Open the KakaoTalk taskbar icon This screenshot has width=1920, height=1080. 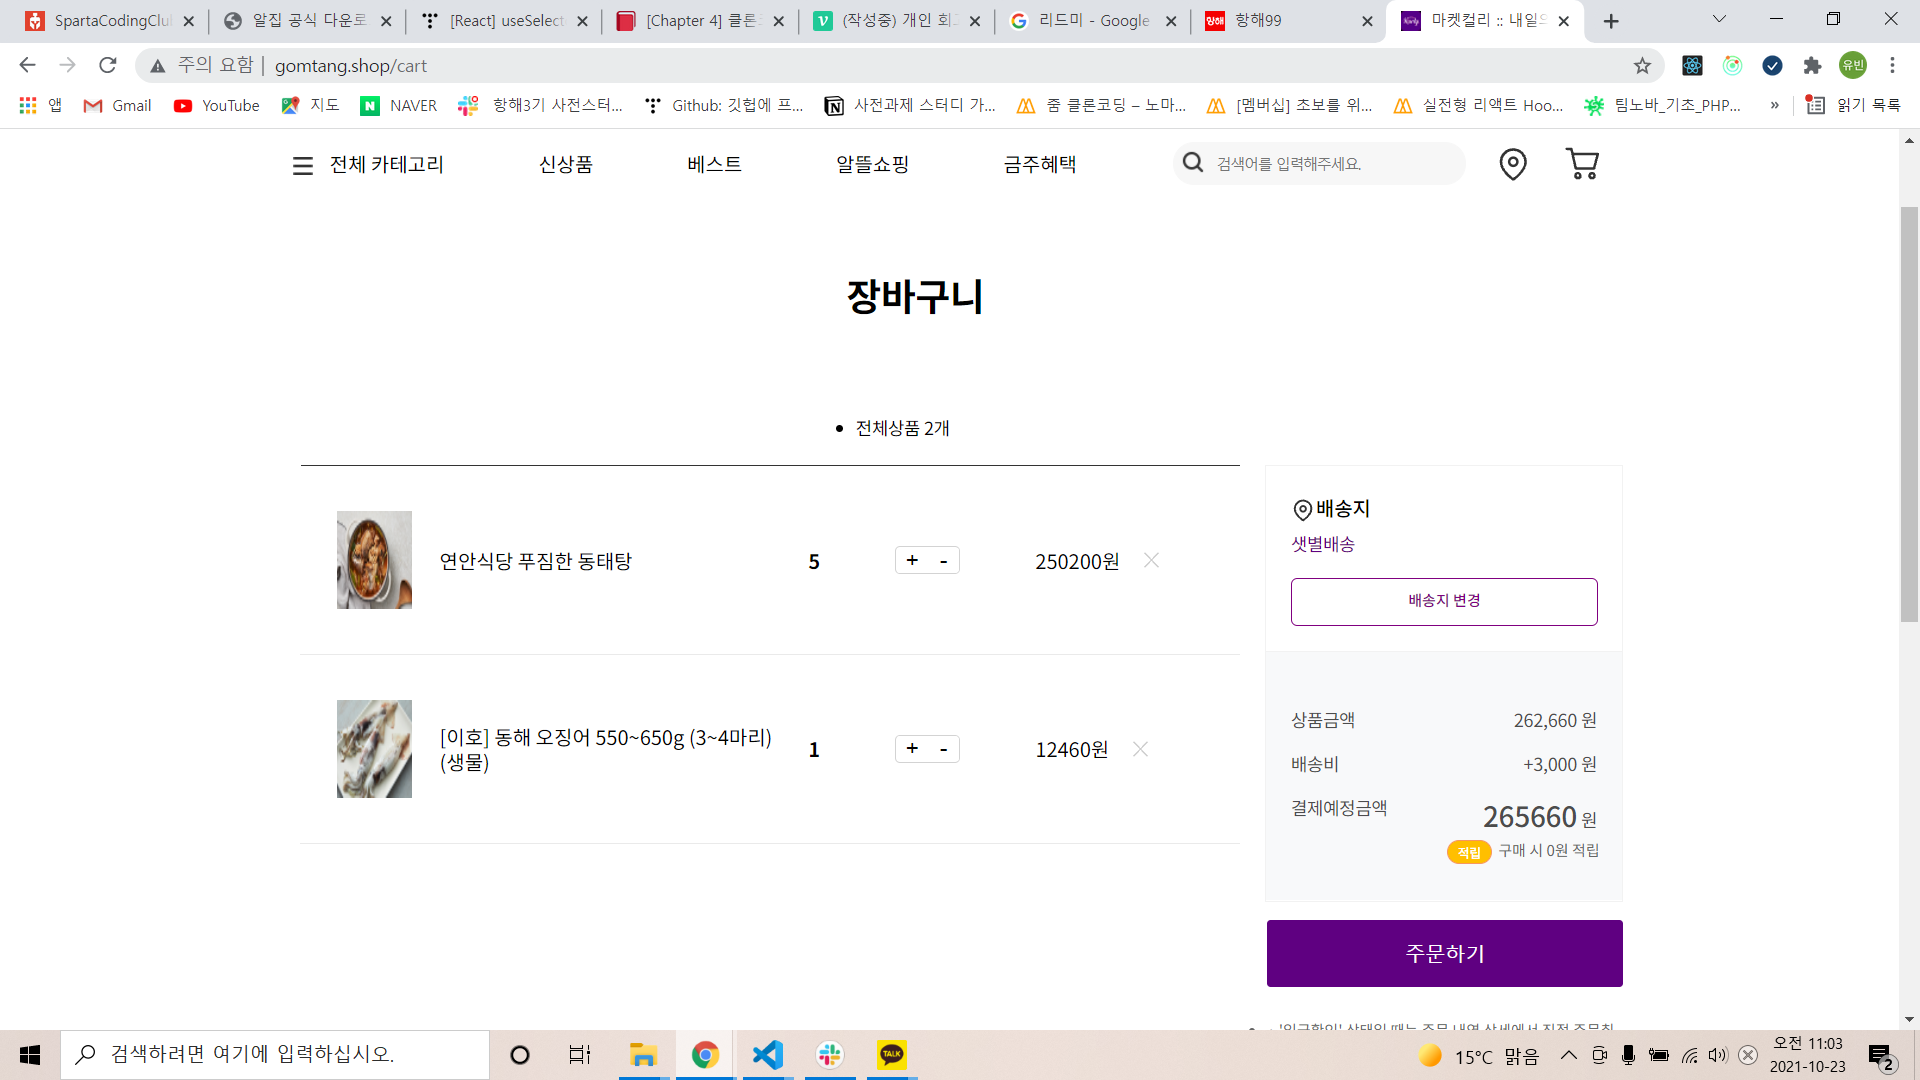coord(891,1055)
